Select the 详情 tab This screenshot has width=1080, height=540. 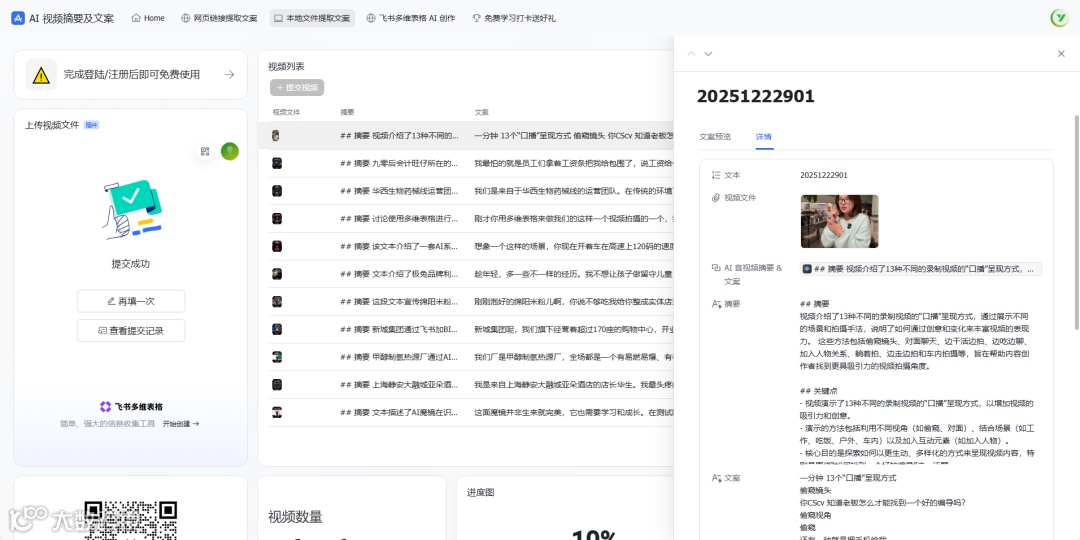tap(764, 136)
